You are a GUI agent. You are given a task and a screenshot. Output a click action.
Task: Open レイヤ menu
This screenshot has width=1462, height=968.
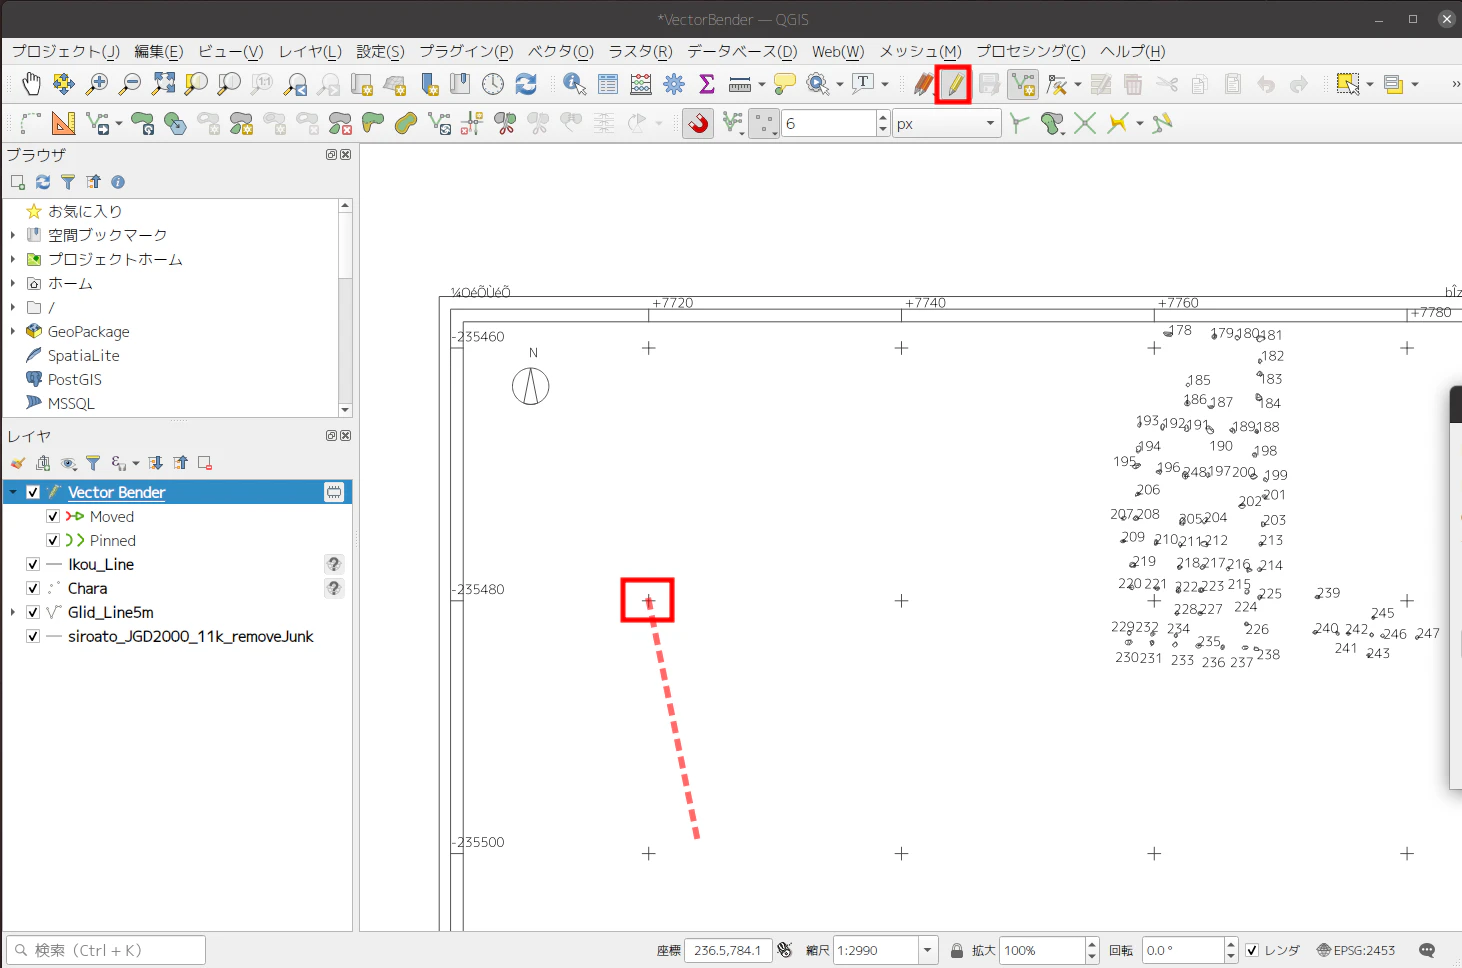coord(310,51)
